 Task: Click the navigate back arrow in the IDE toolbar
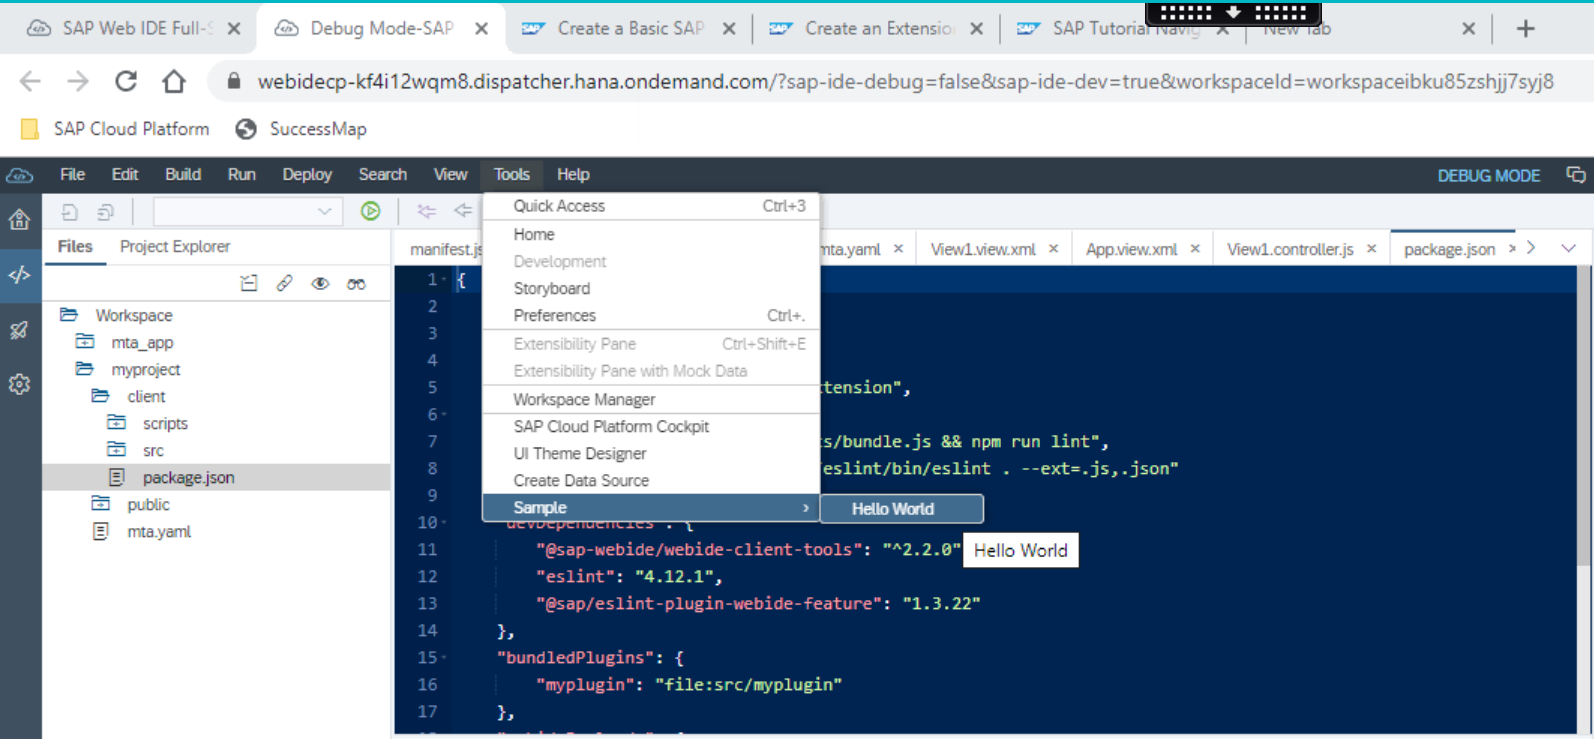tap(462, 211)
